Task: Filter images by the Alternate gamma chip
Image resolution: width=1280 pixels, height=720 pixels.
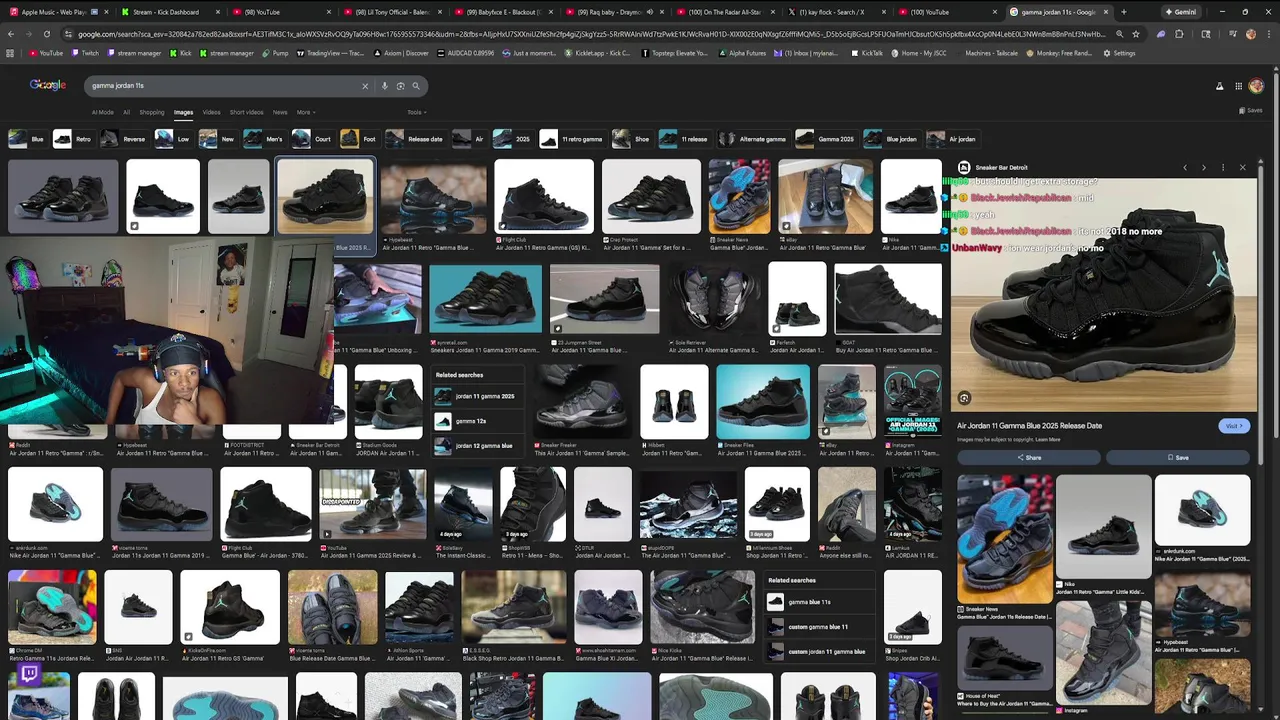Action: click(752, 139)
